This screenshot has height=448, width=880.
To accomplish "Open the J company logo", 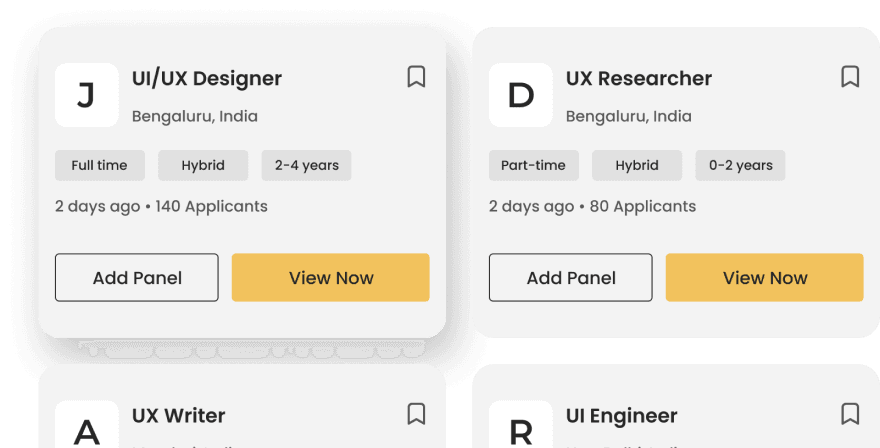I will 86,95.
